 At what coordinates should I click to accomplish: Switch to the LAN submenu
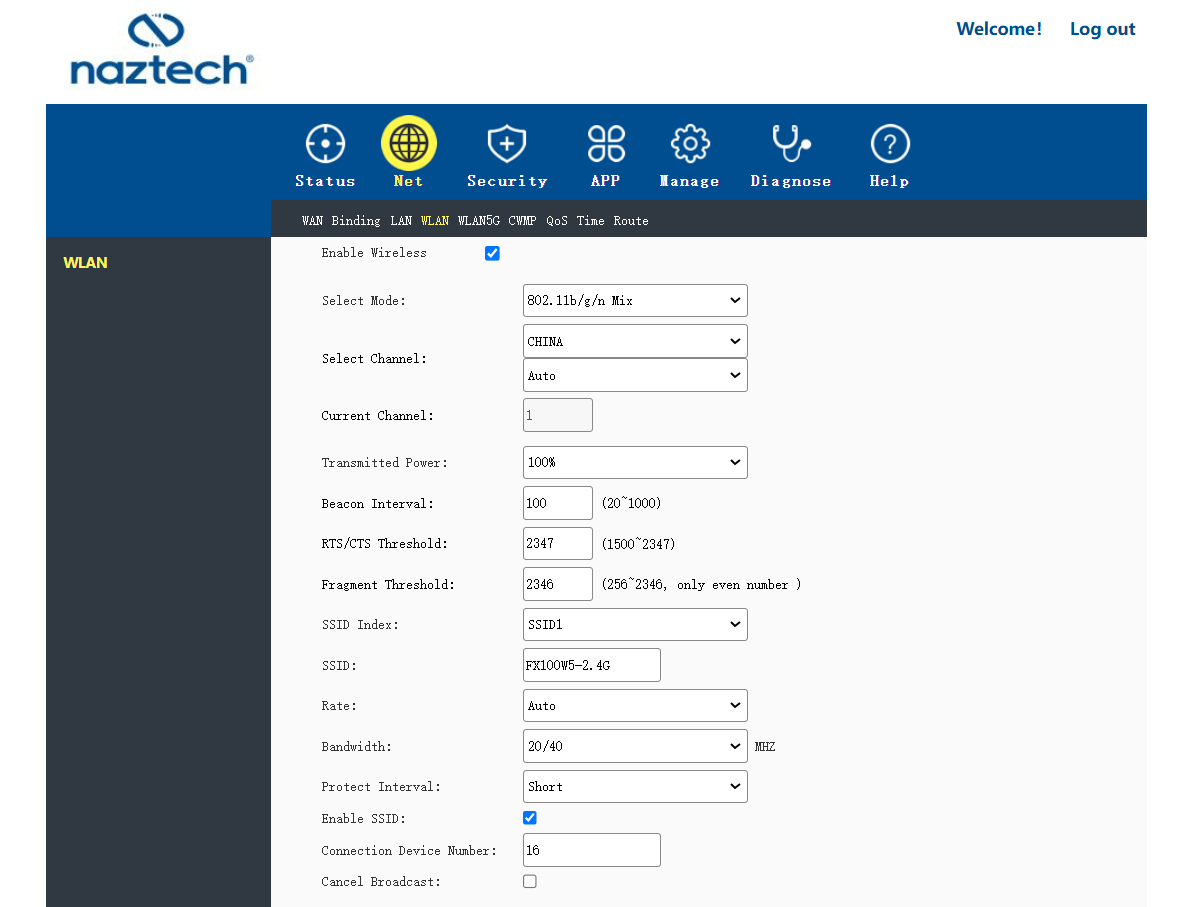click(x=401, y=221)
